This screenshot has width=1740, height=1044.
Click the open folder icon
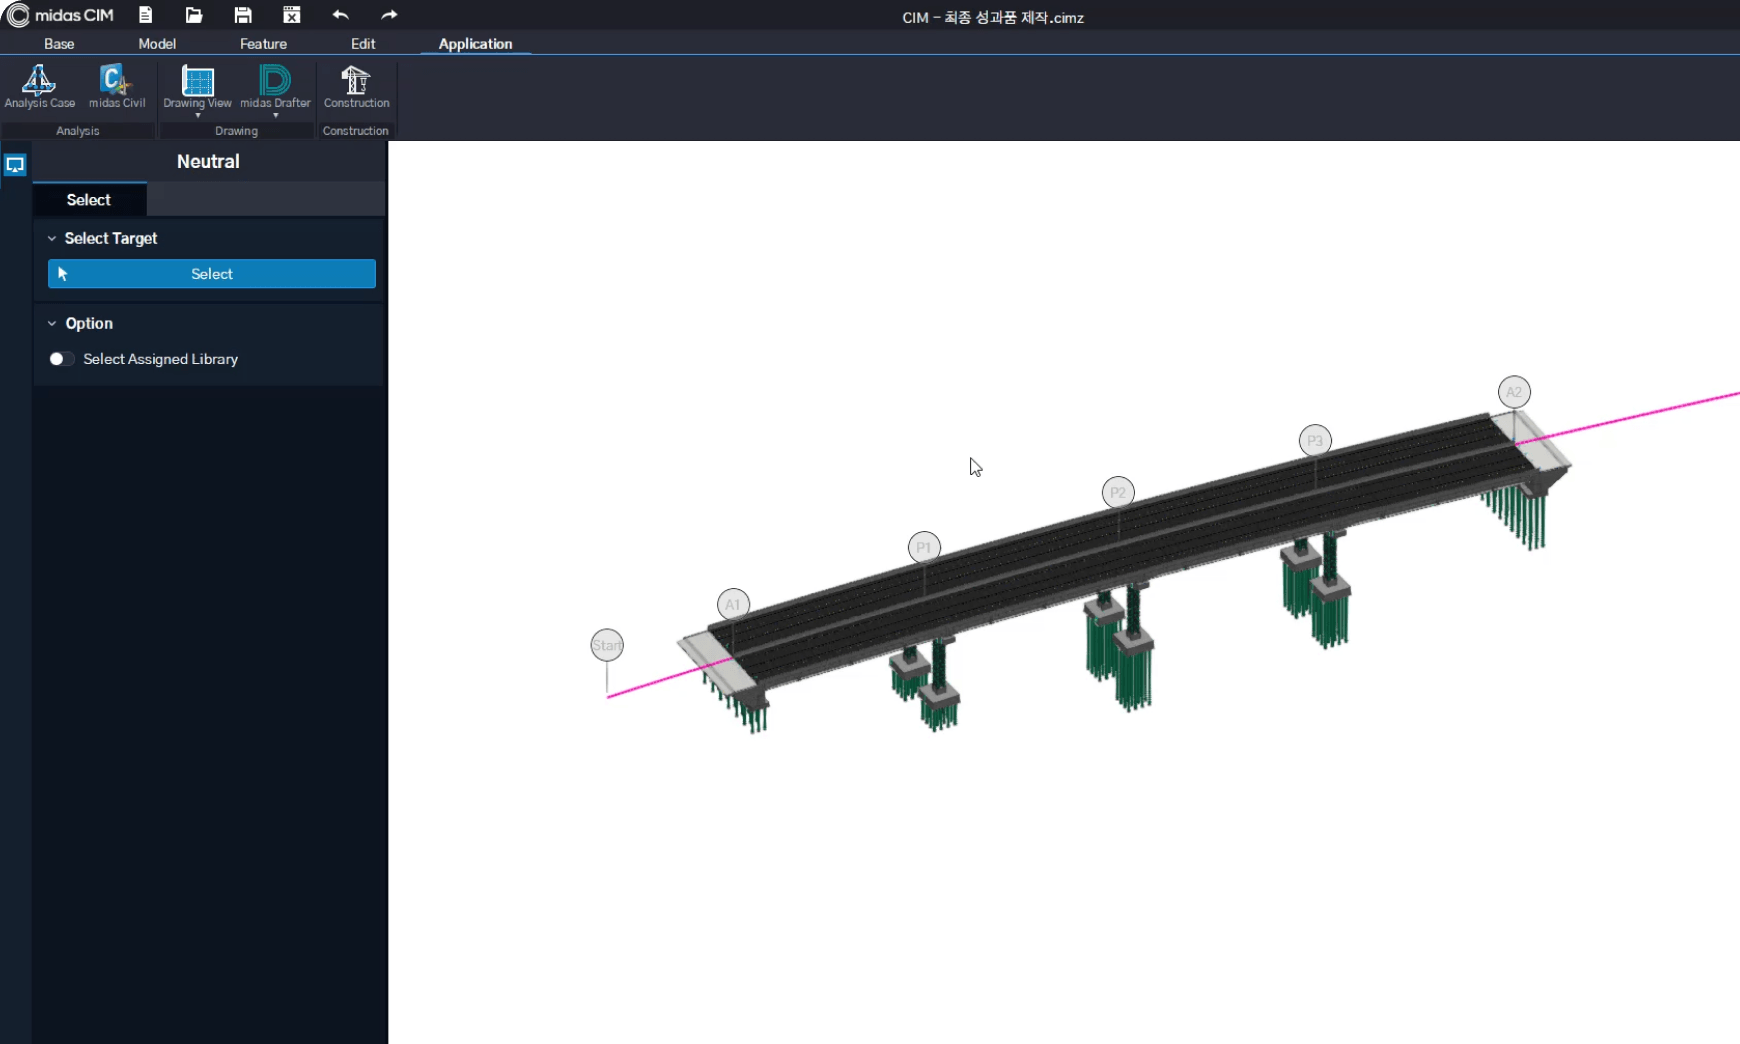(194, 15)
